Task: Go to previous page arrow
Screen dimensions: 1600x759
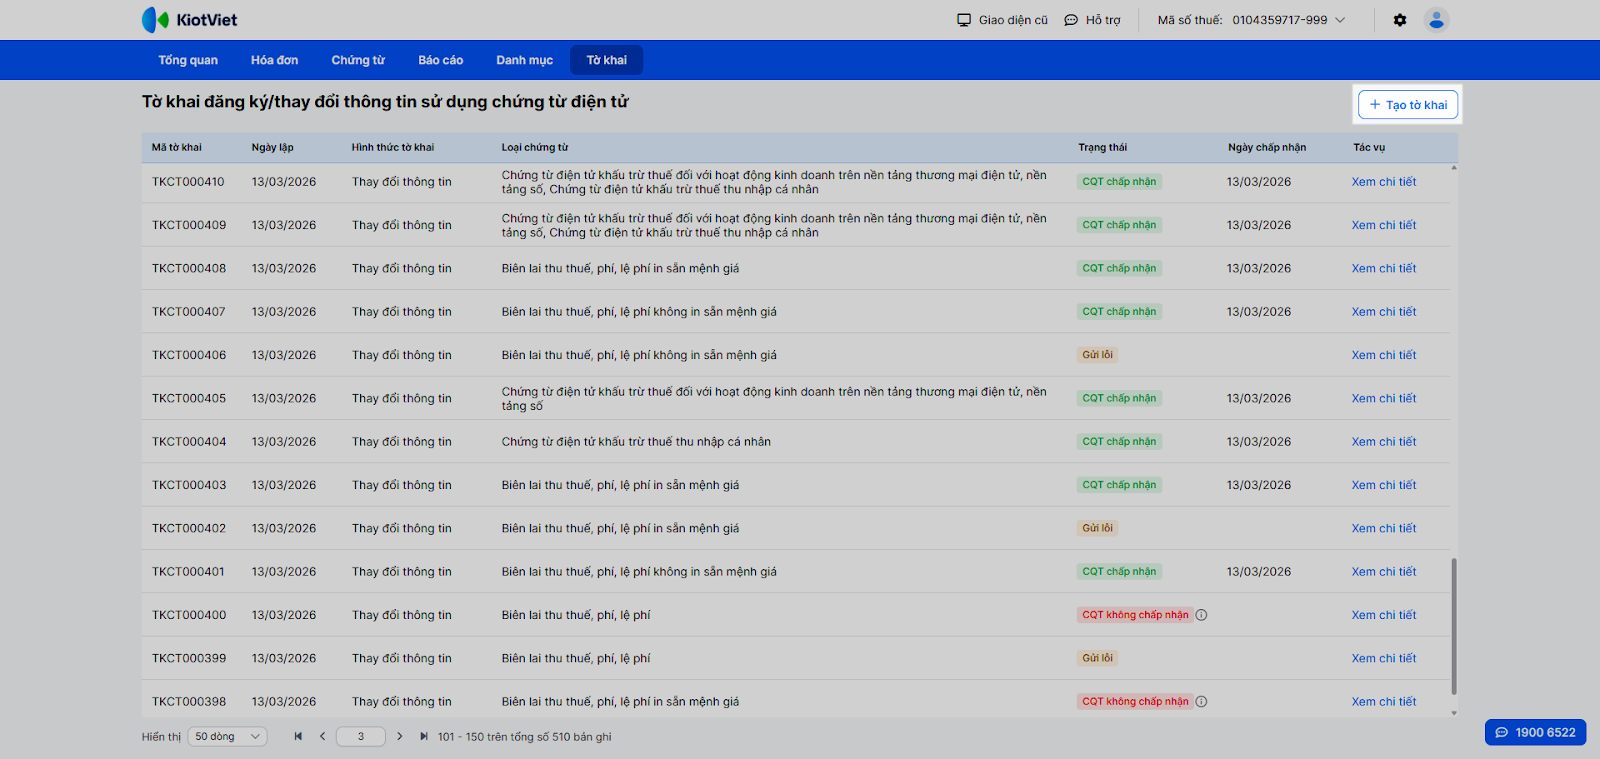Action: click(322, 737)
